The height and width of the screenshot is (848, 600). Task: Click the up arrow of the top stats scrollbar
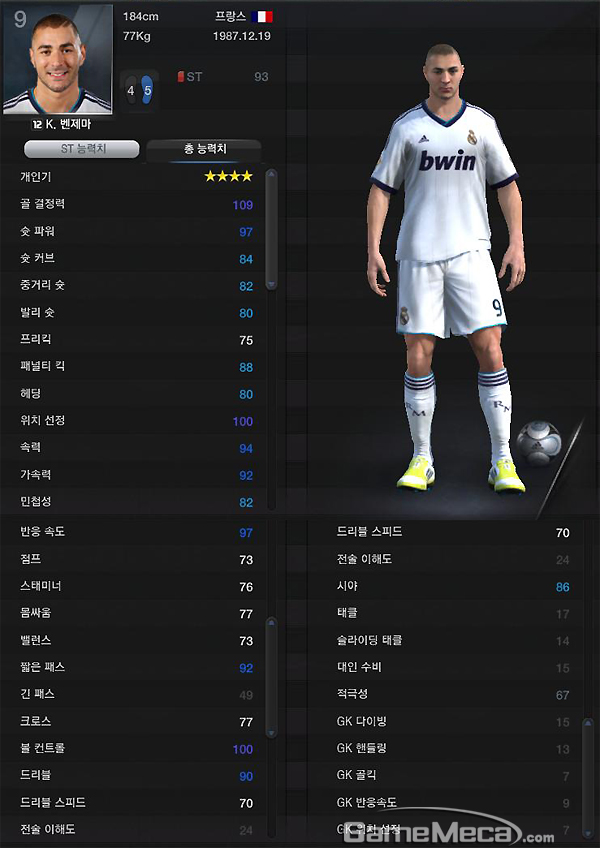click(272, 174)
